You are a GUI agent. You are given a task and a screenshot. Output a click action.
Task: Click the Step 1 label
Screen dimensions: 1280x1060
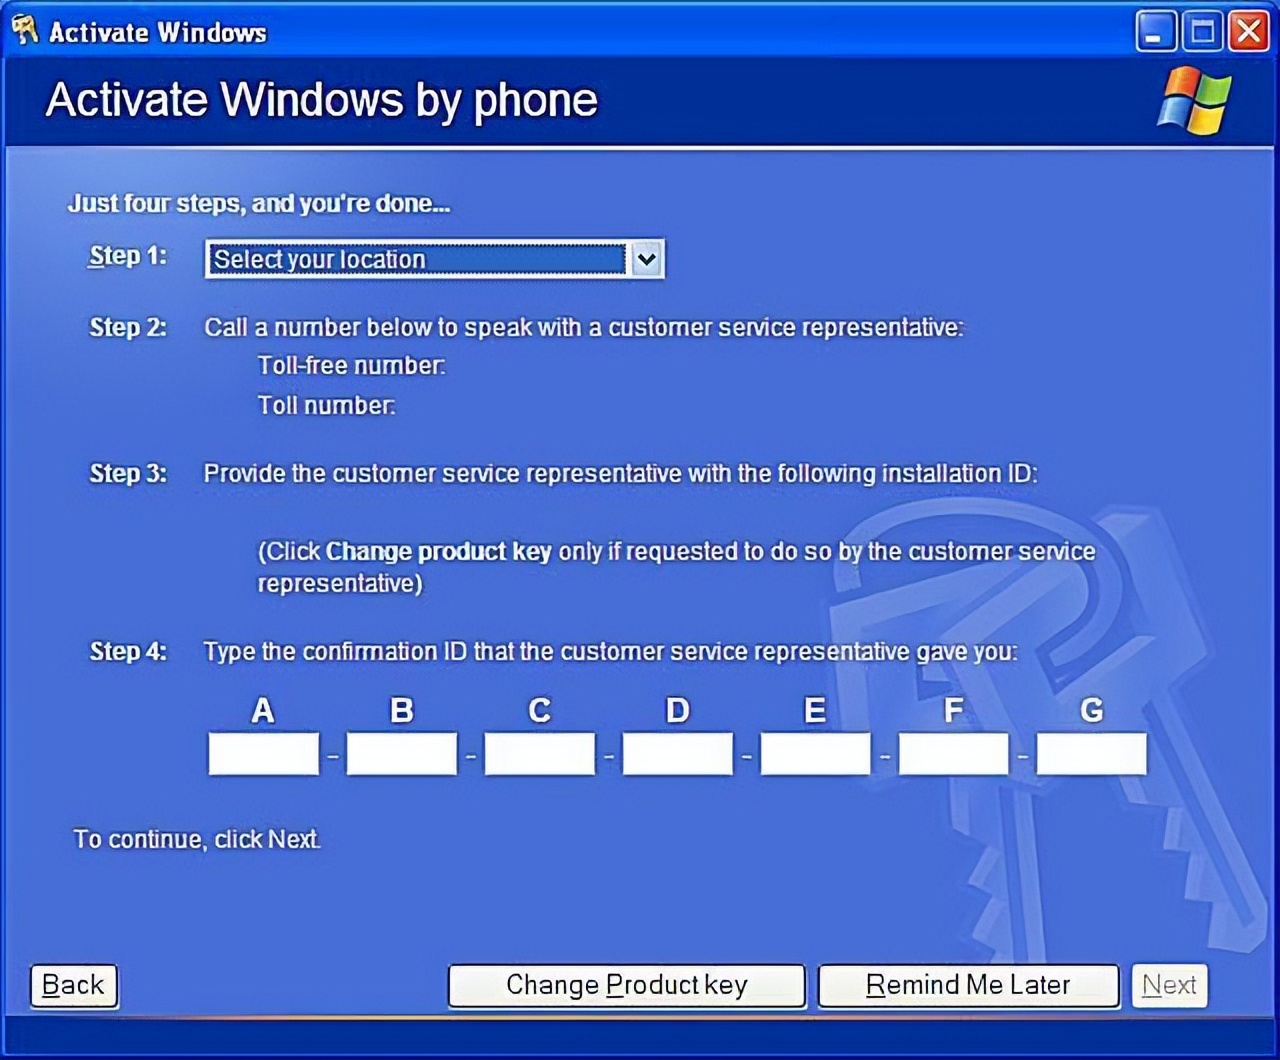point(128,256)
